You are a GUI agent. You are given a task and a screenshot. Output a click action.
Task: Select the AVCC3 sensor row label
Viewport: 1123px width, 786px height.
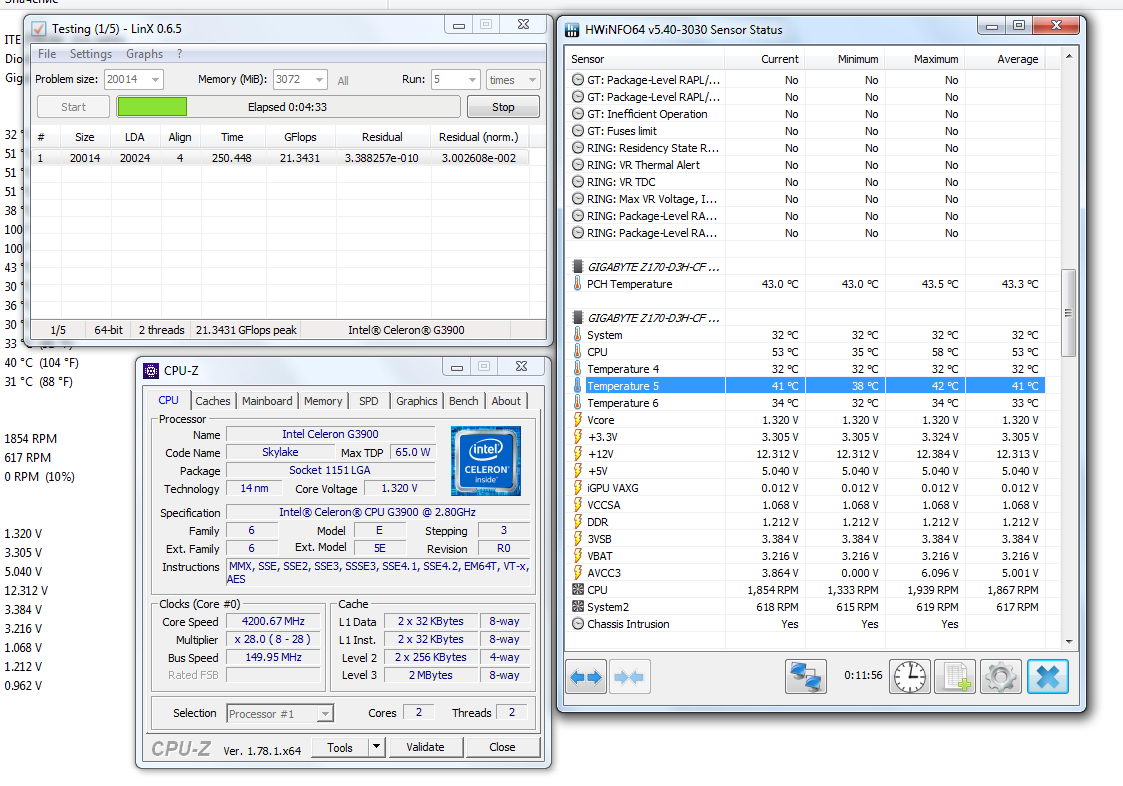604,572
